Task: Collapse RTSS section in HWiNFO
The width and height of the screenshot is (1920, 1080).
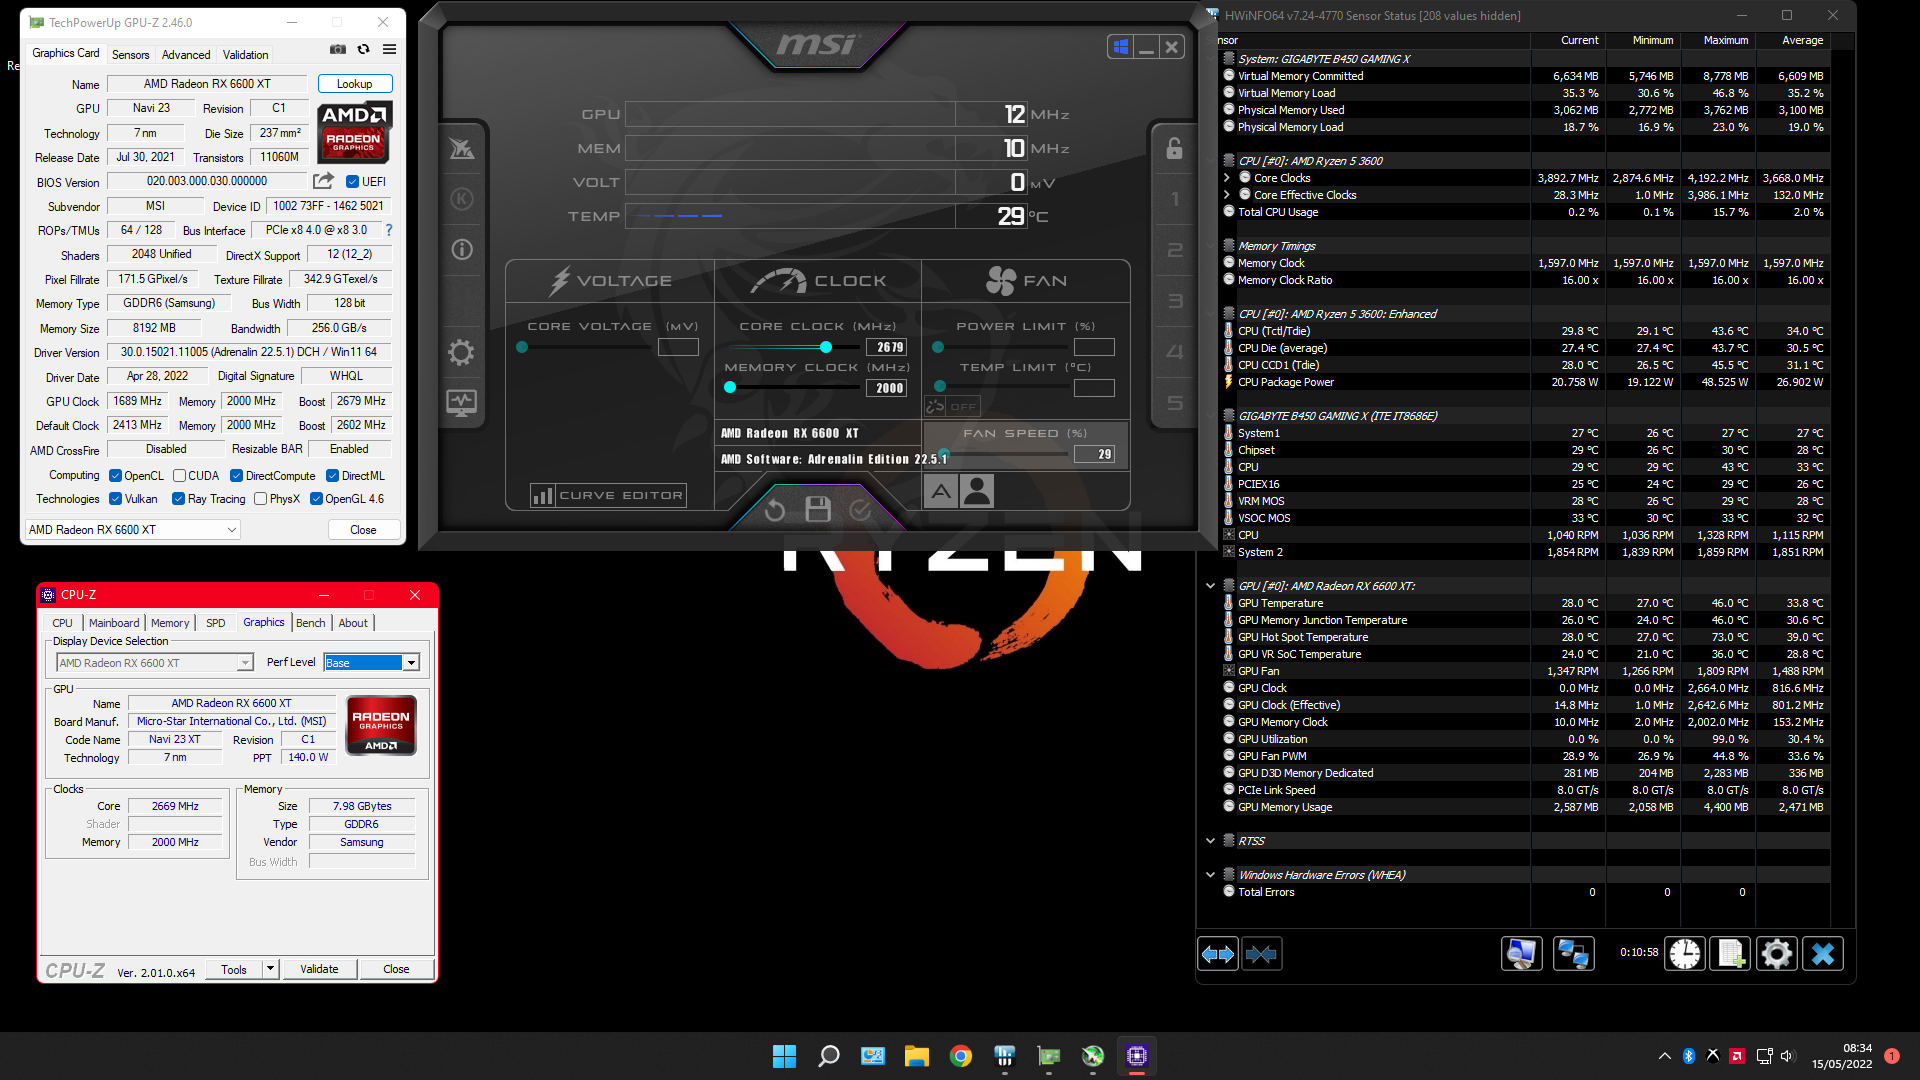Action: 1210,841
